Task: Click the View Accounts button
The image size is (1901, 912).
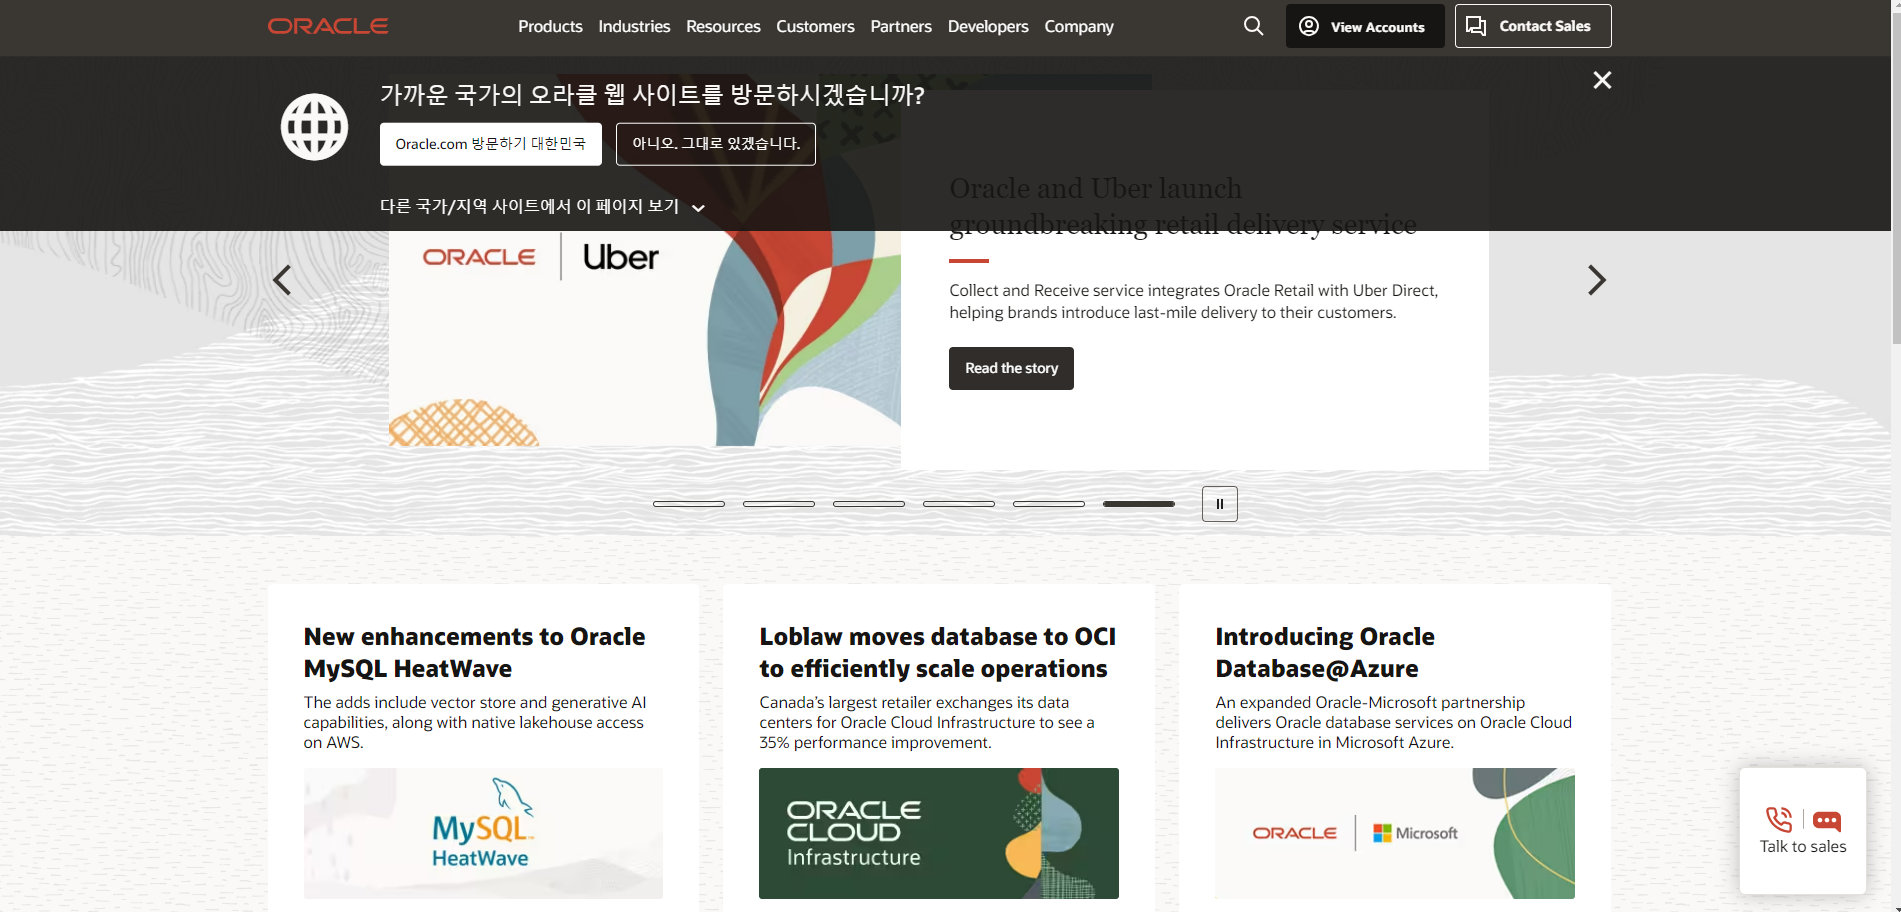Action: 1364,26
